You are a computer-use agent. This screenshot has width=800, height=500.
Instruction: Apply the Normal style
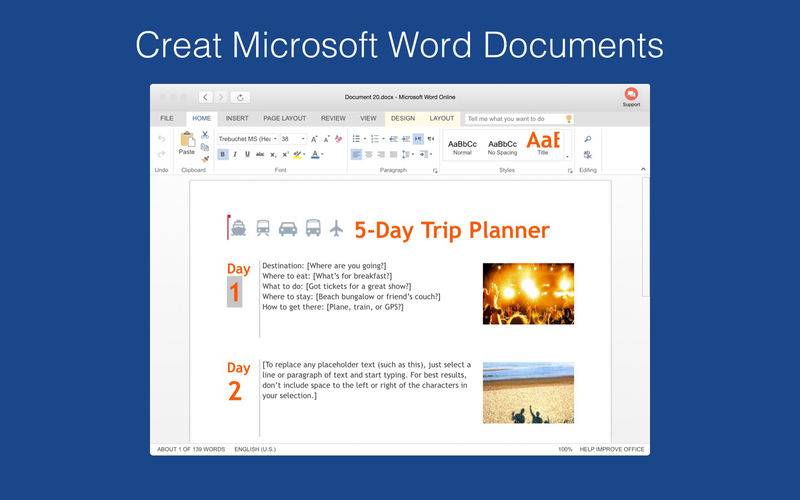(462, 147)
